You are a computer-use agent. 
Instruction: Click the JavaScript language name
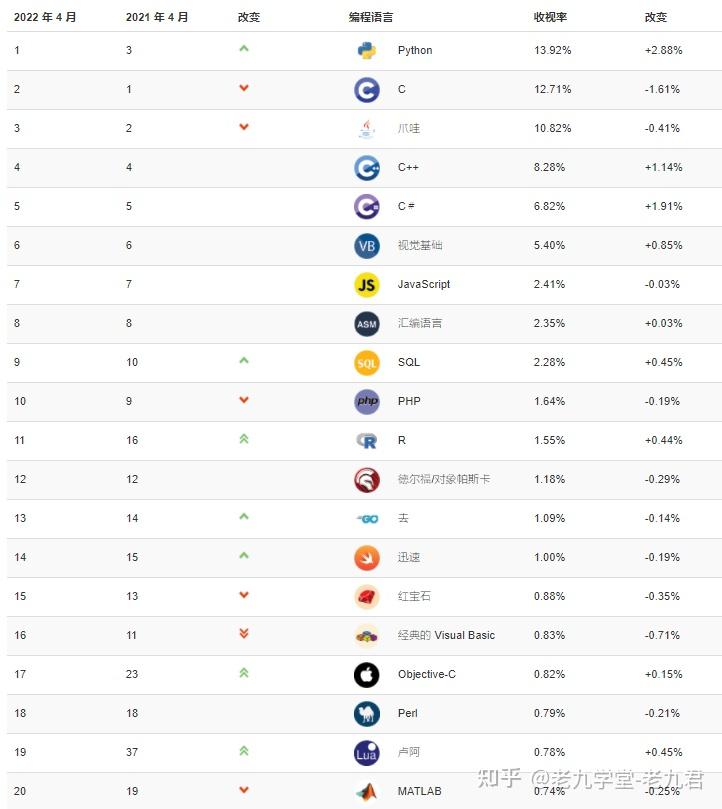424,285
